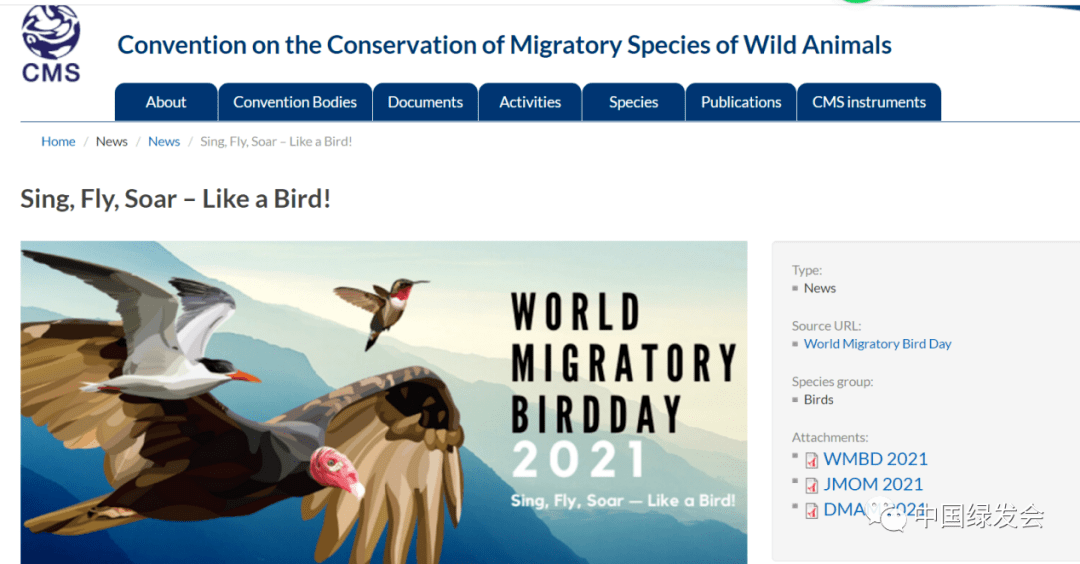Image resolution: width=1080 pixels, height=564 pixels.
Task: Open the Publications menu tab
Action: pos(741,102)
